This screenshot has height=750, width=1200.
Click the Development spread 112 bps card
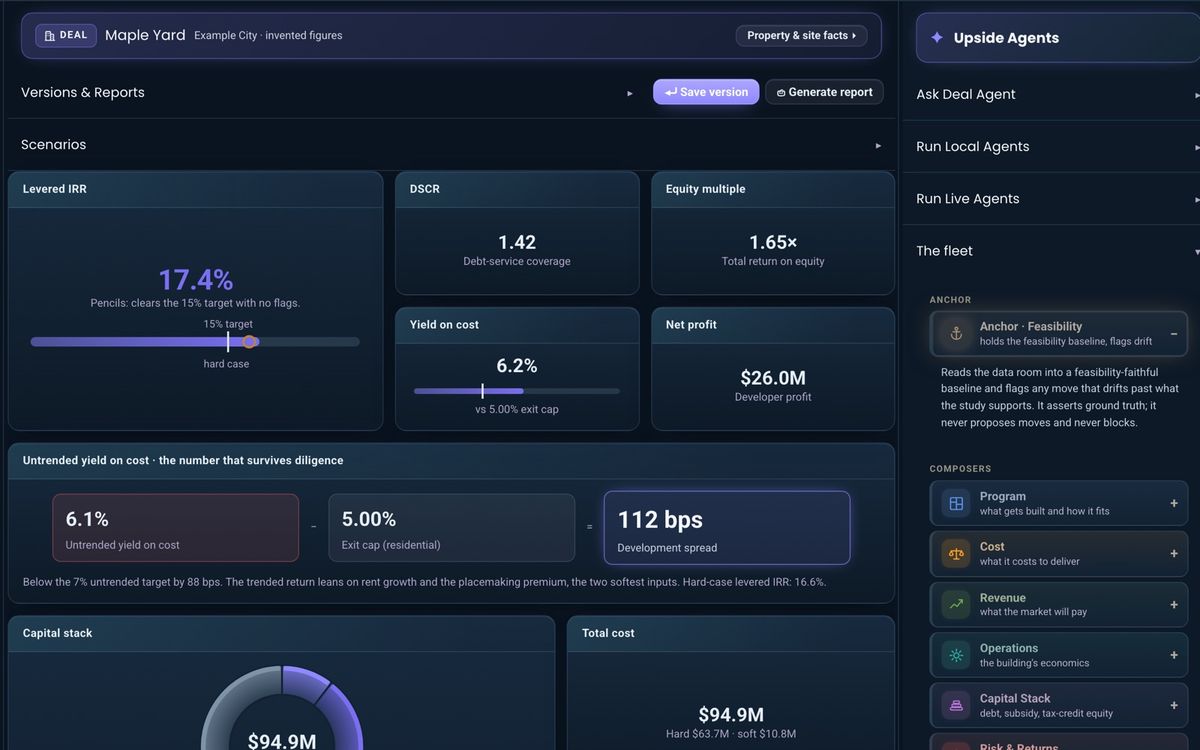(x=727, y=527)
